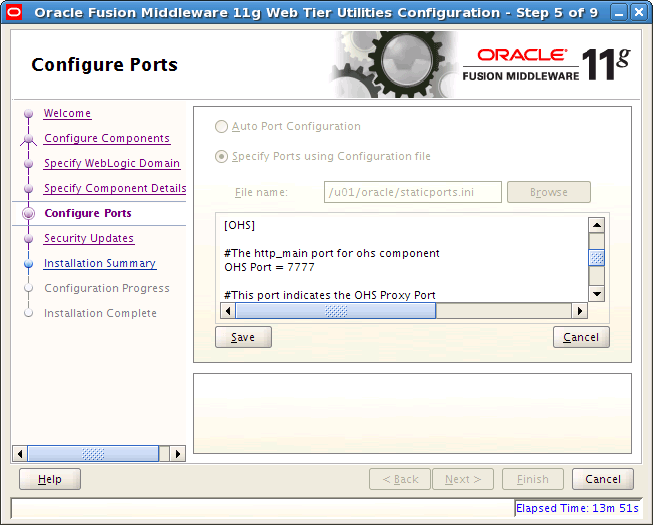The width and height of the screenshot is (653, 525).
Task: Open Installation Summary step
Action: point(100,263)
